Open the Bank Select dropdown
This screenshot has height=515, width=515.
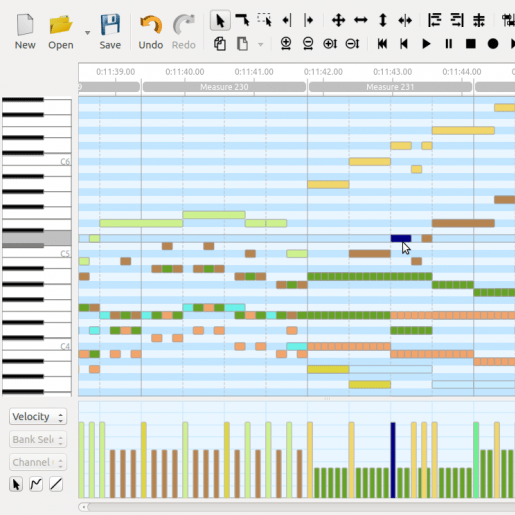[38, 439]
